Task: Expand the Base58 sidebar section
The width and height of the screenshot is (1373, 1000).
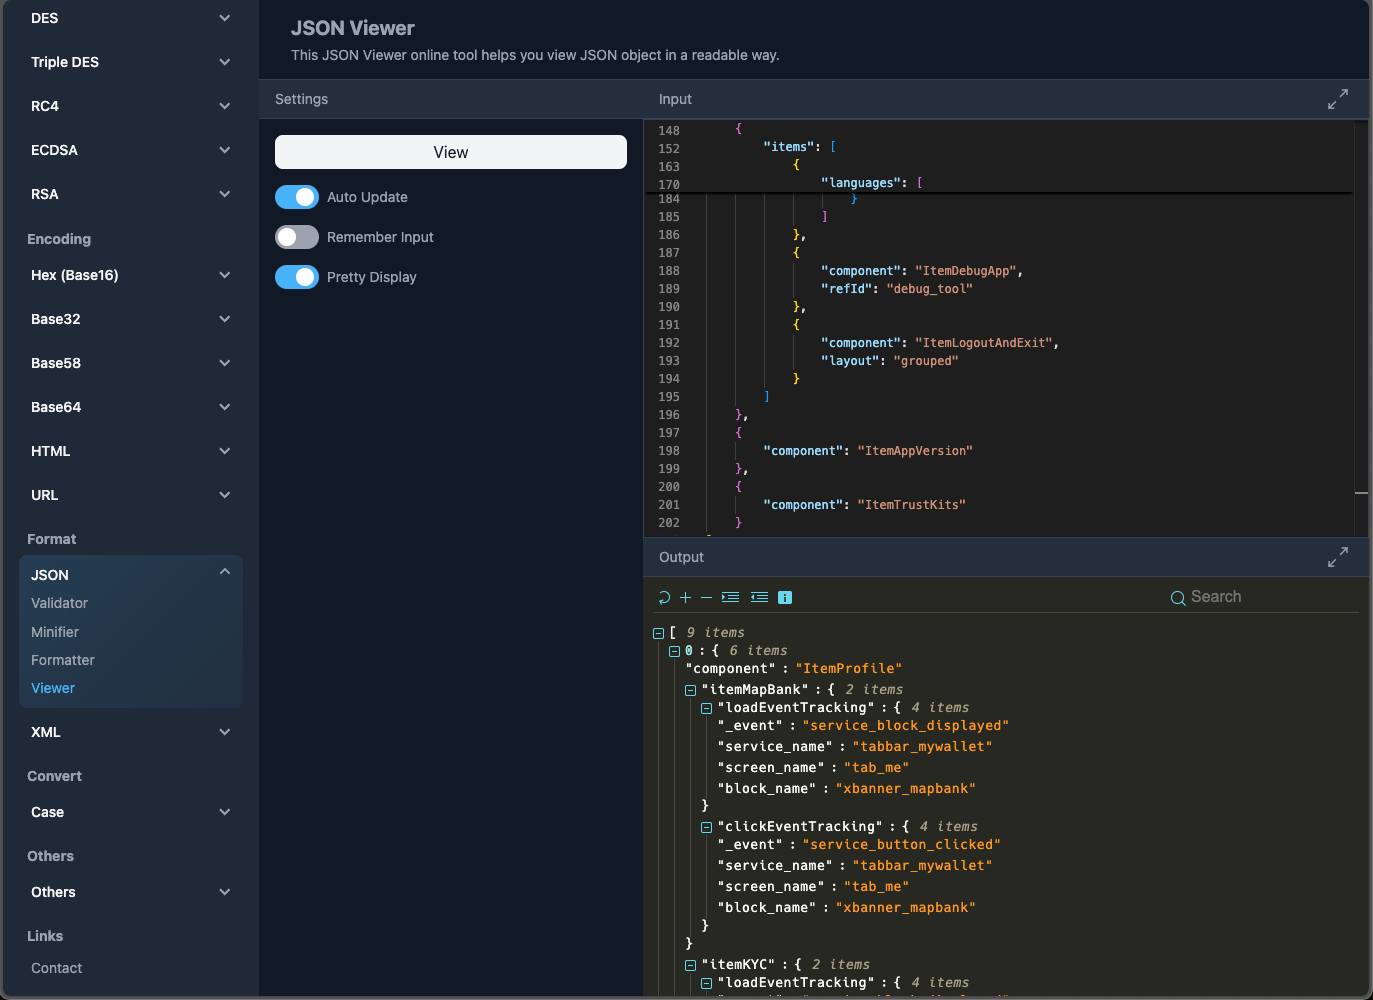Action: pos(131,363)
